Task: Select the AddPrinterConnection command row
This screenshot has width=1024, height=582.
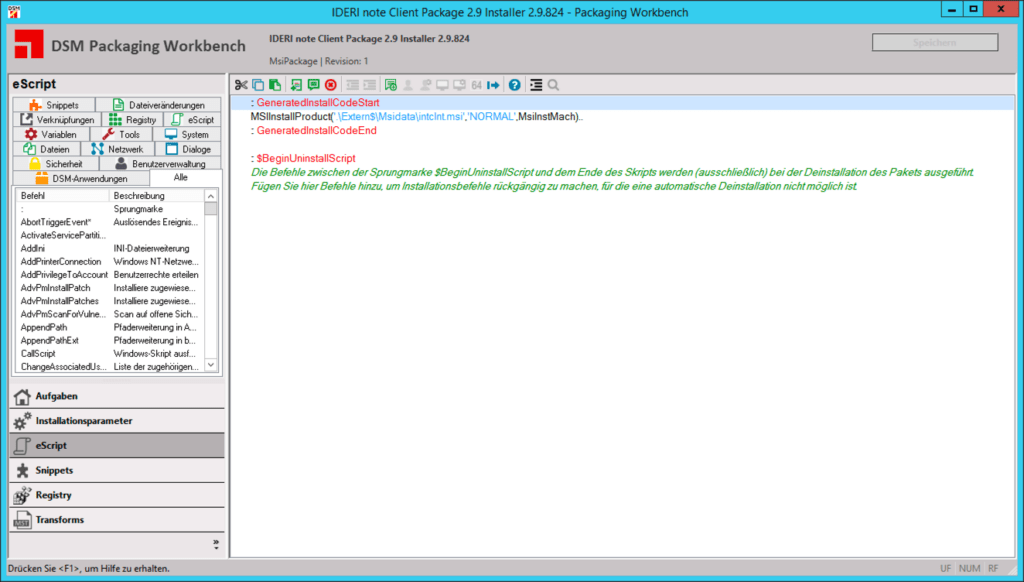Action: 110,261
